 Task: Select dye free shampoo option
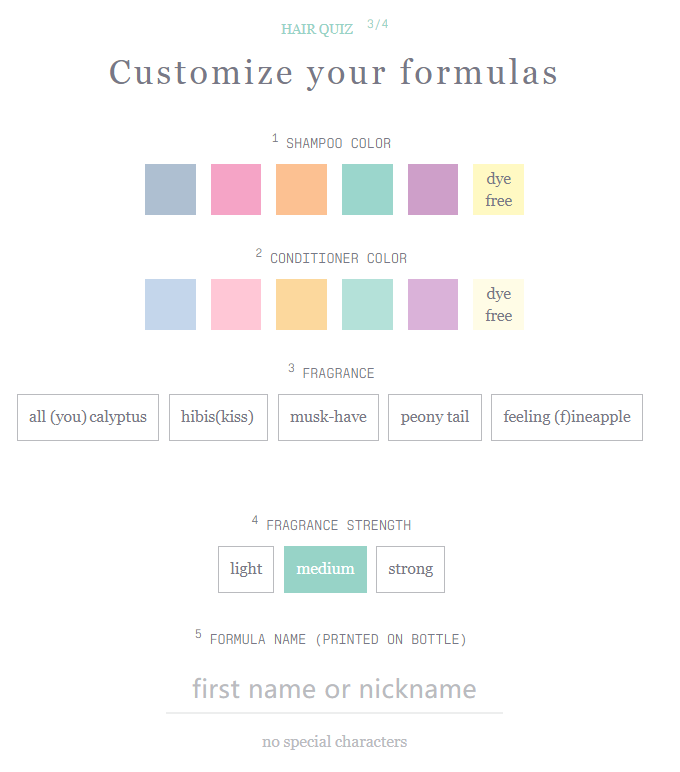pos(498,189)
